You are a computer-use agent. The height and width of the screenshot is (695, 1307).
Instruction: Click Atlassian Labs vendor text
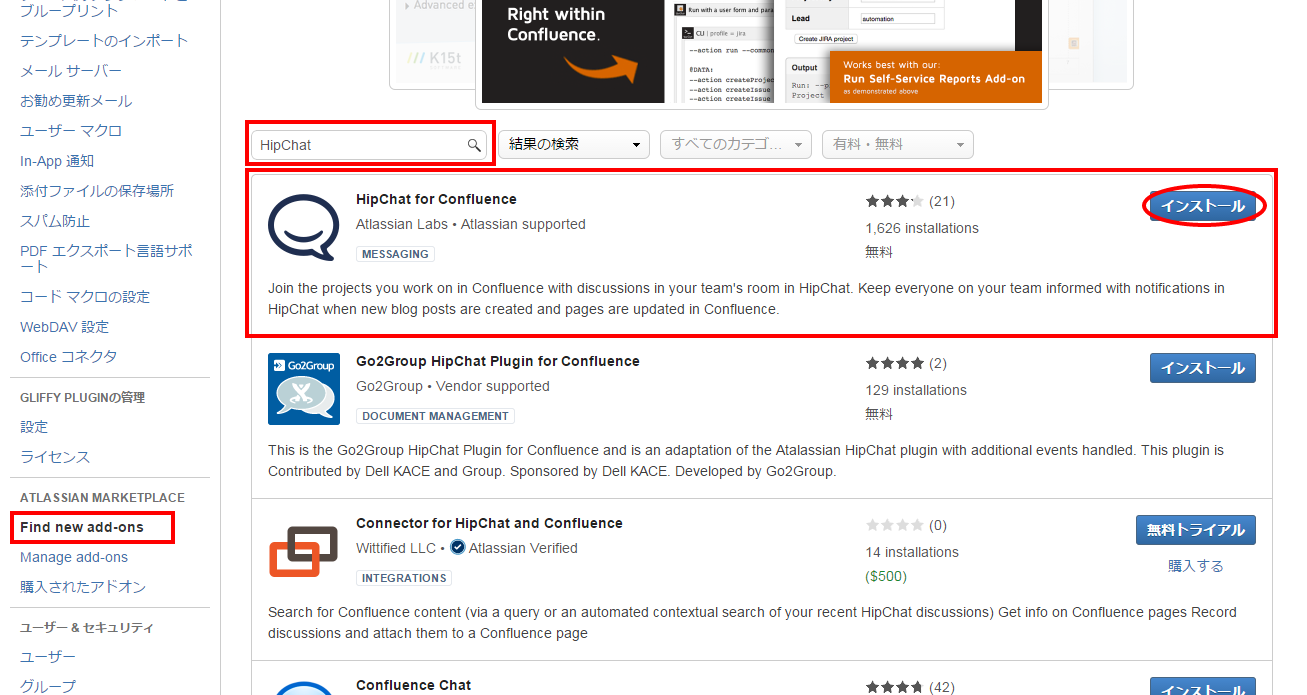[402, 224]
